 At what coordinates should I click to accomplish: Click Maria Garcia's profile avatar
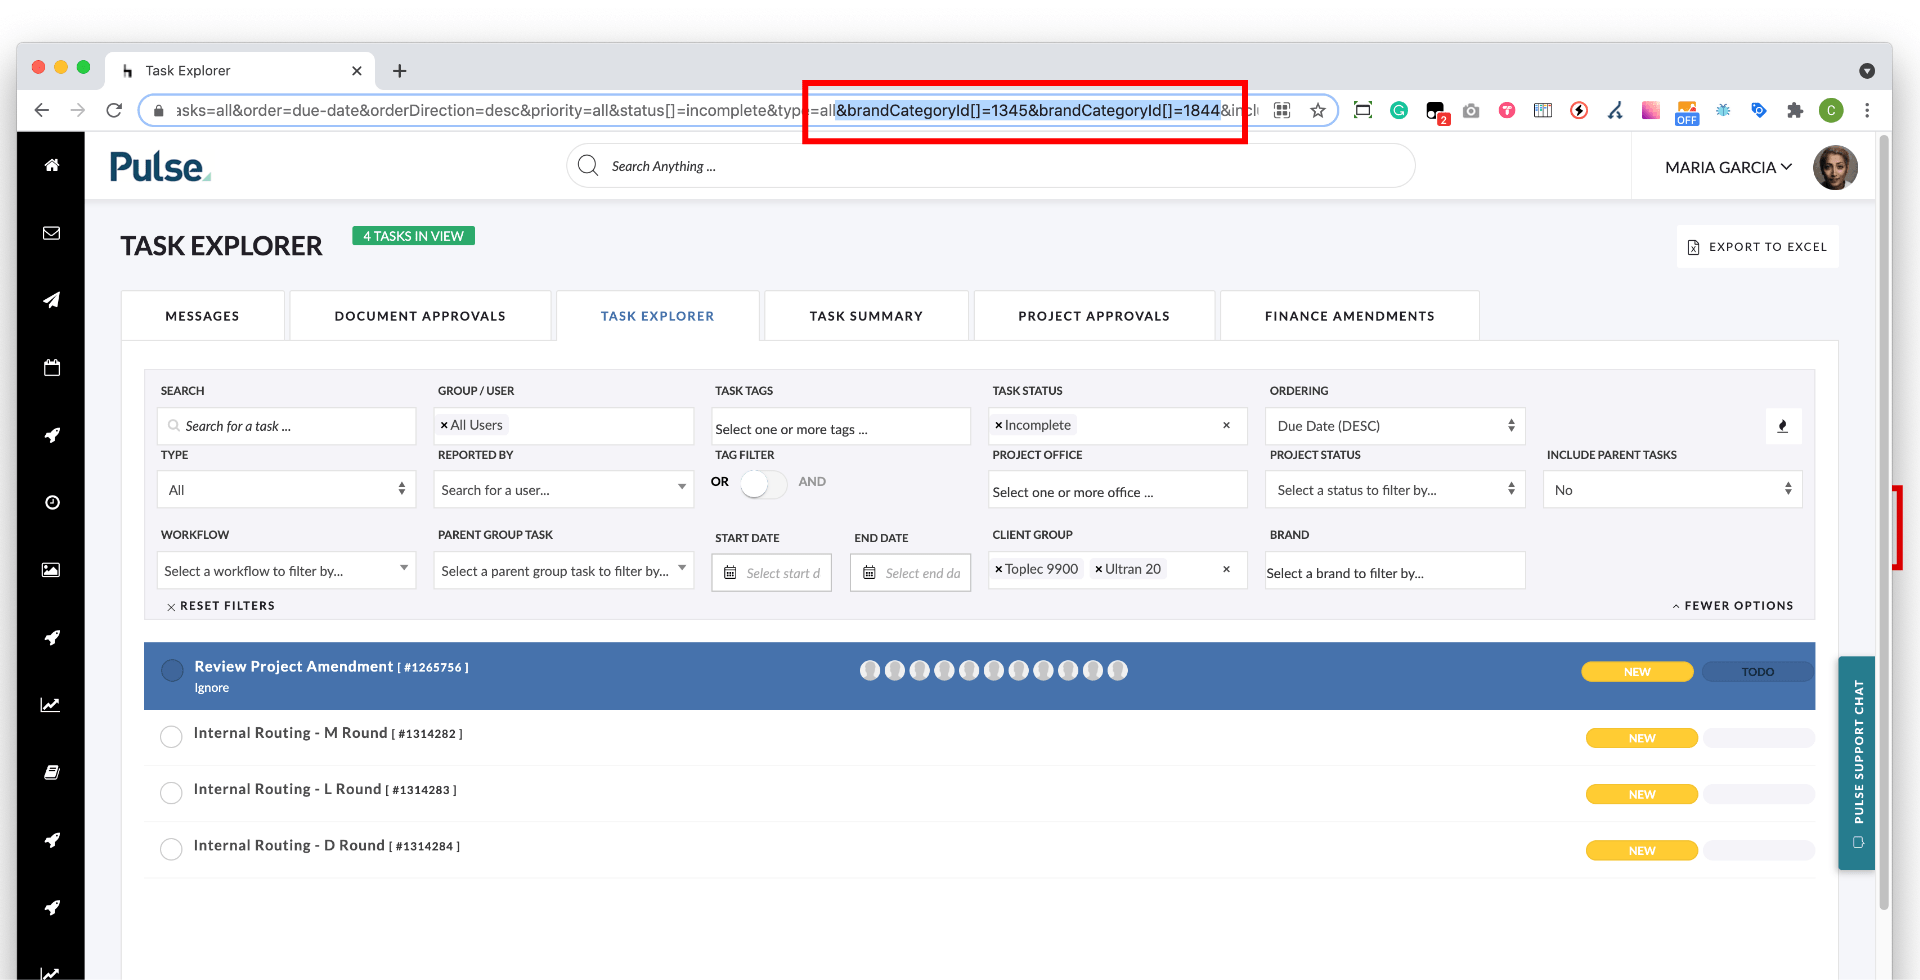[1835, 167]
